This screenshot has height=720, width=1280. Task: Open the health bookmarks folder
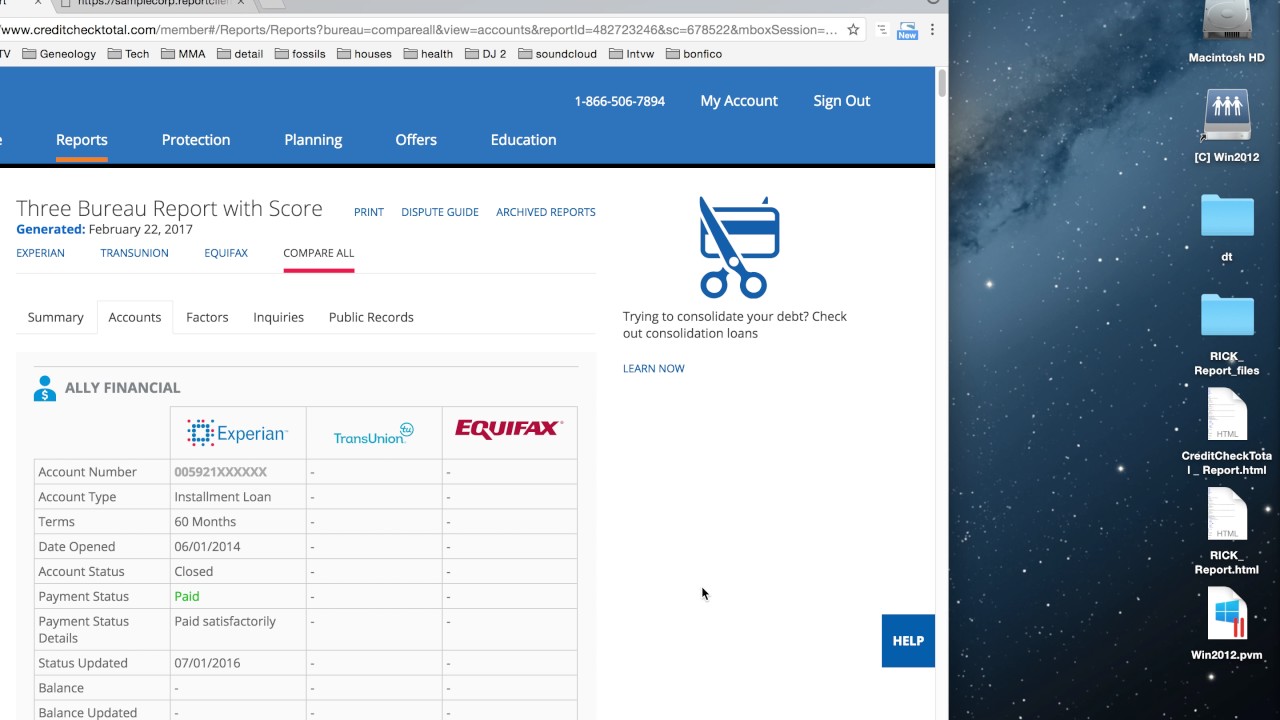428,54
